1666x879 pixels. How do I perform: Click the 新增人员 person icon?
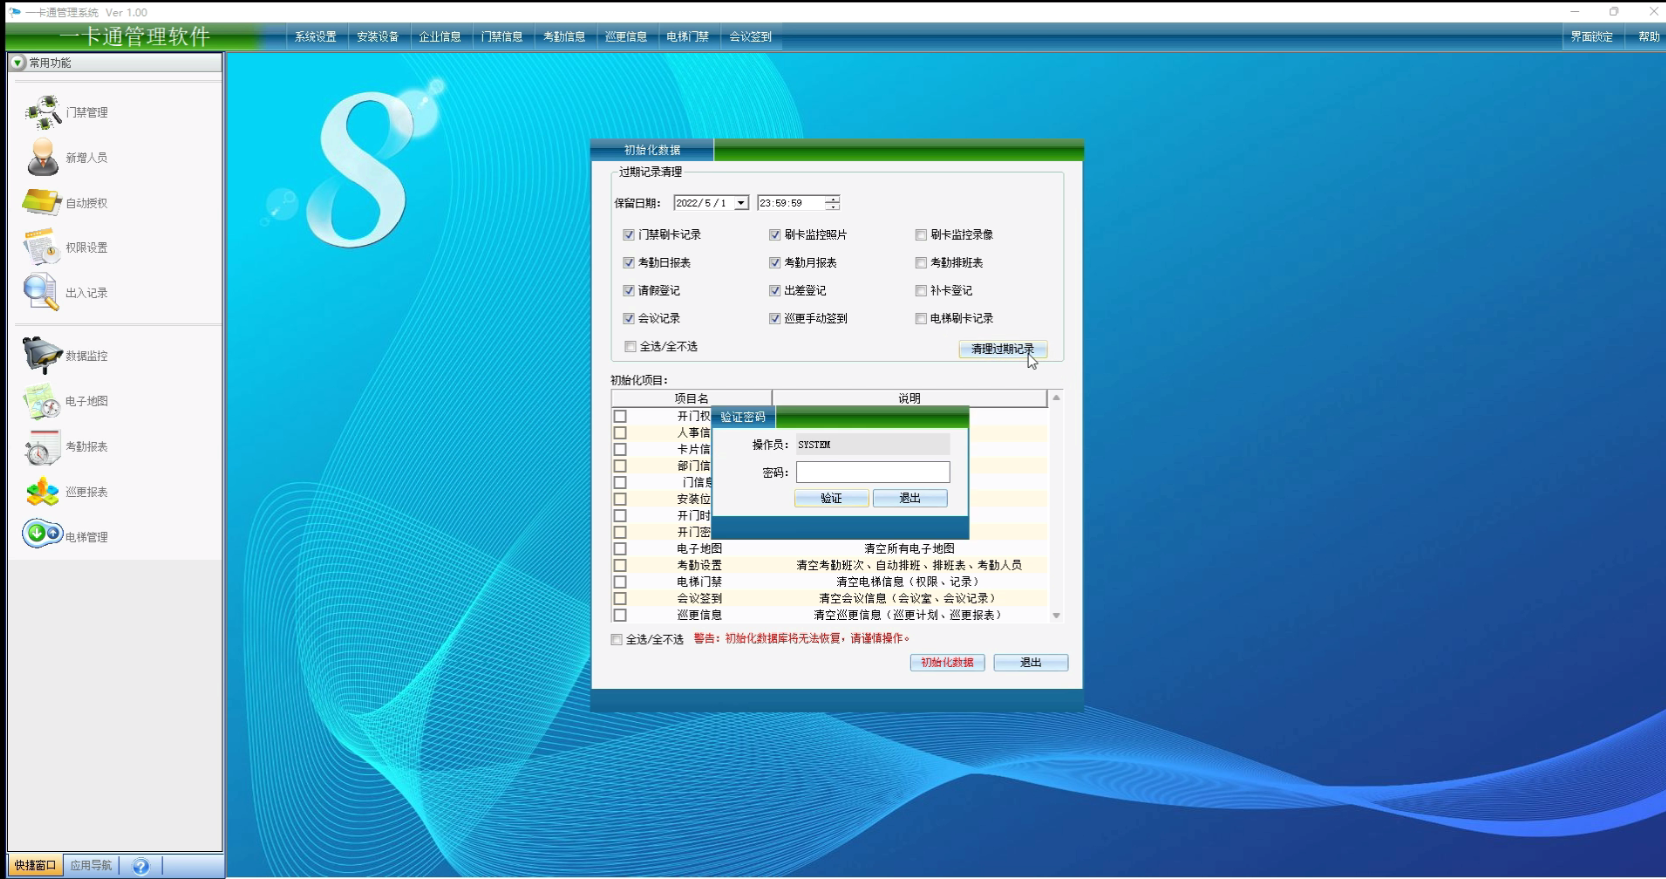42,157
